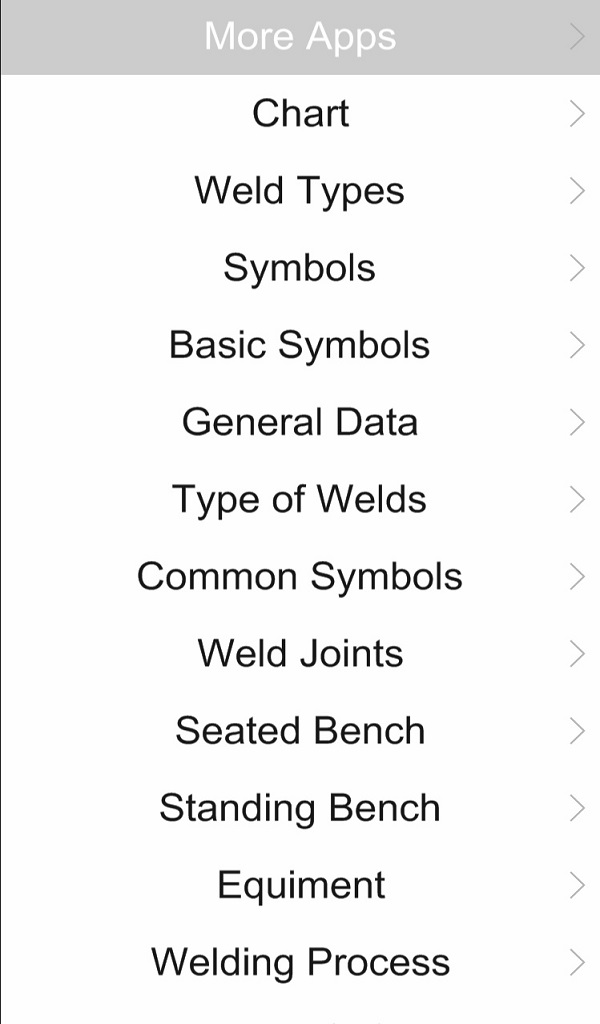Viewport: 600px width, 1024px height.
Task: Tap the More Apps header
Action: click(300, 36)
